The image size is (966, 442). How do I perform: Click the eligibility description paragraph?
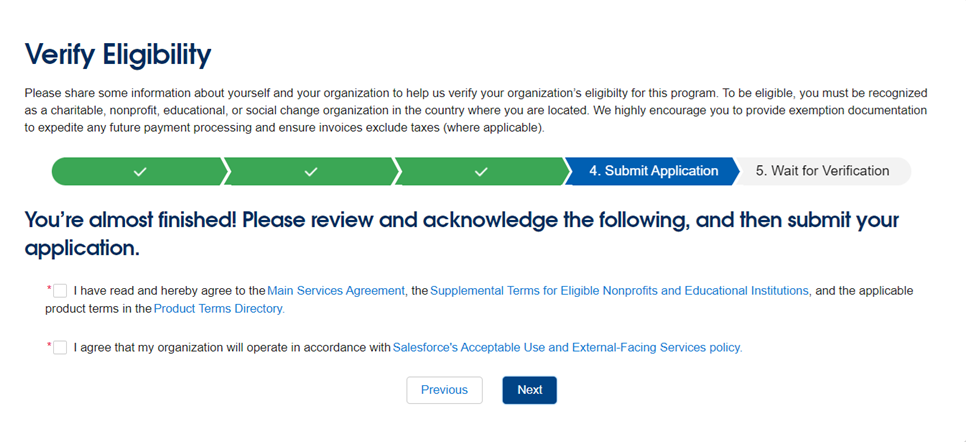tap(475, 110)
